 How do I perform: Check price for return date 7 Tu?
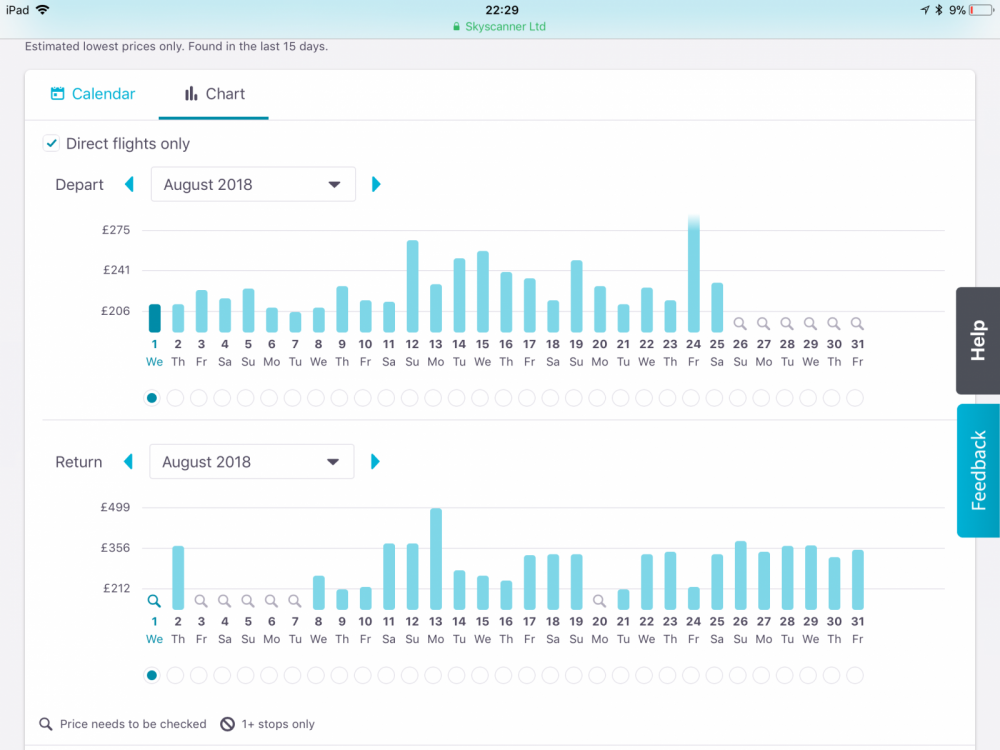pos(295,601)
